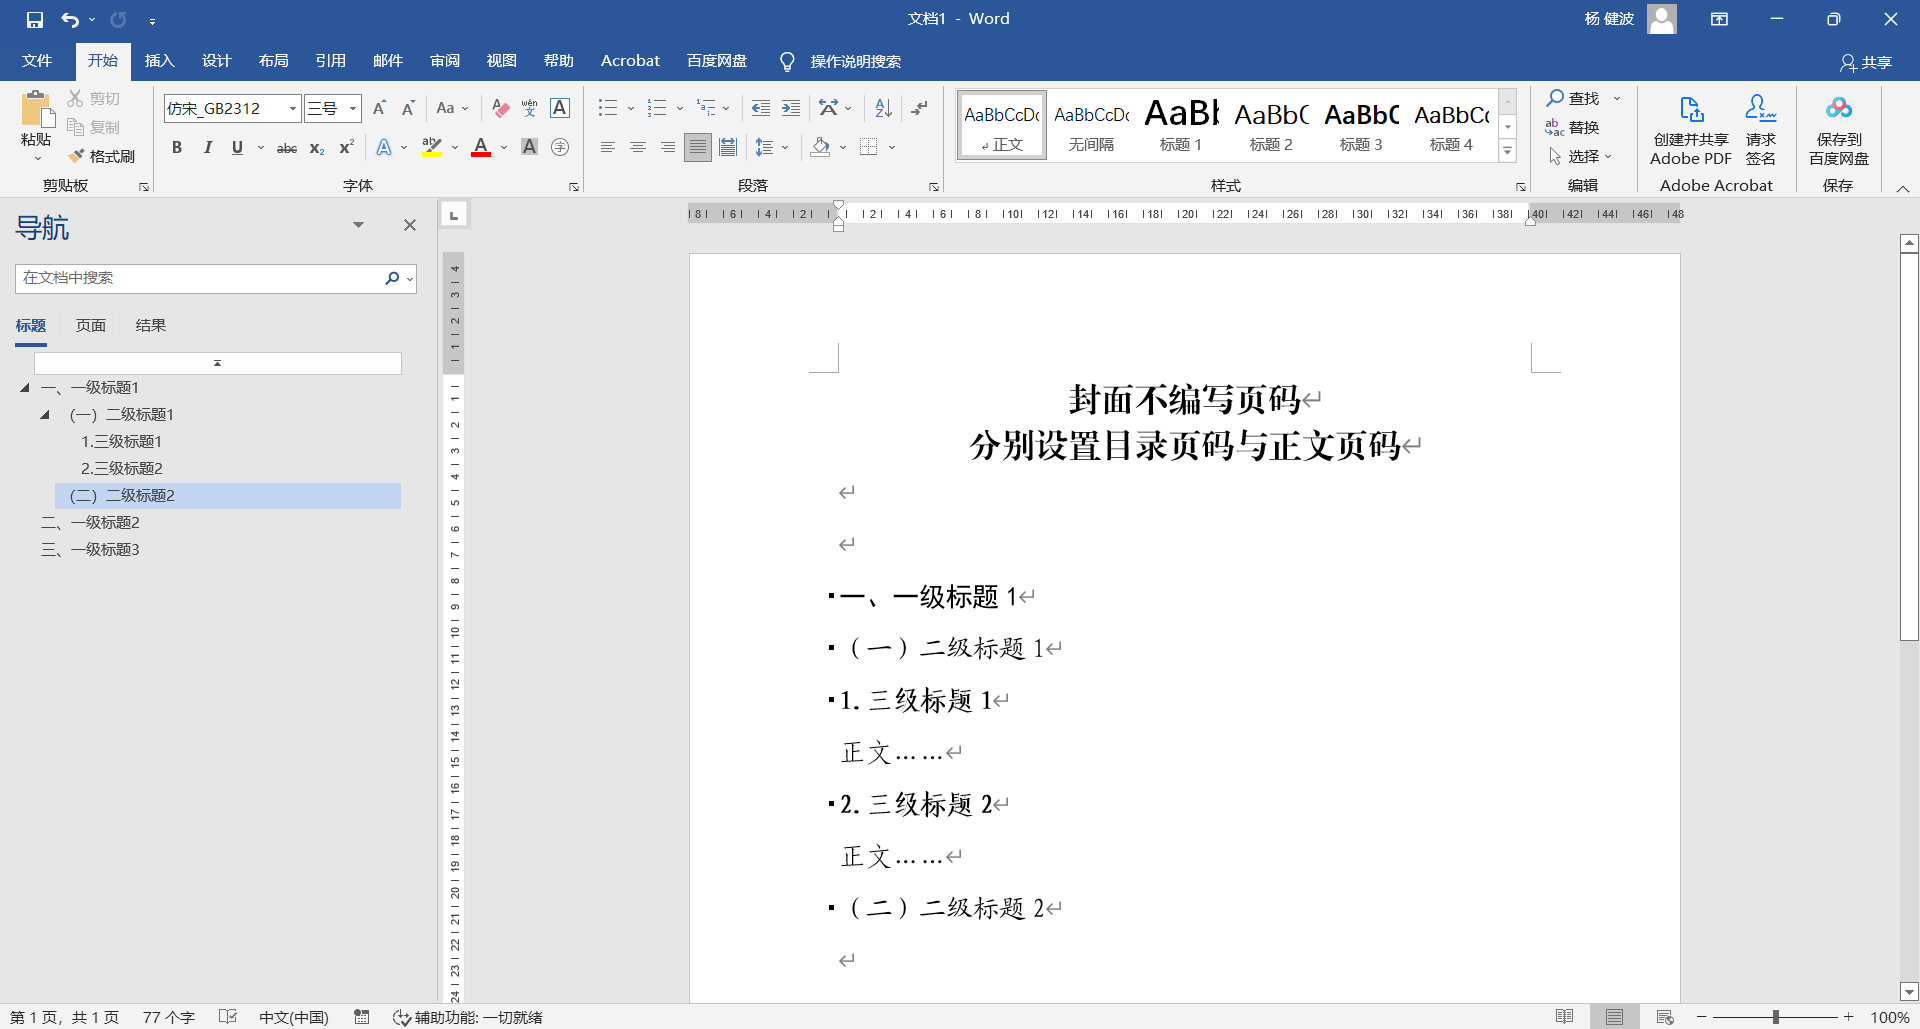Click the Format Painter brush icon
The width and height of the screenshot is (1920, 1029).
click(x=77, y=156)
